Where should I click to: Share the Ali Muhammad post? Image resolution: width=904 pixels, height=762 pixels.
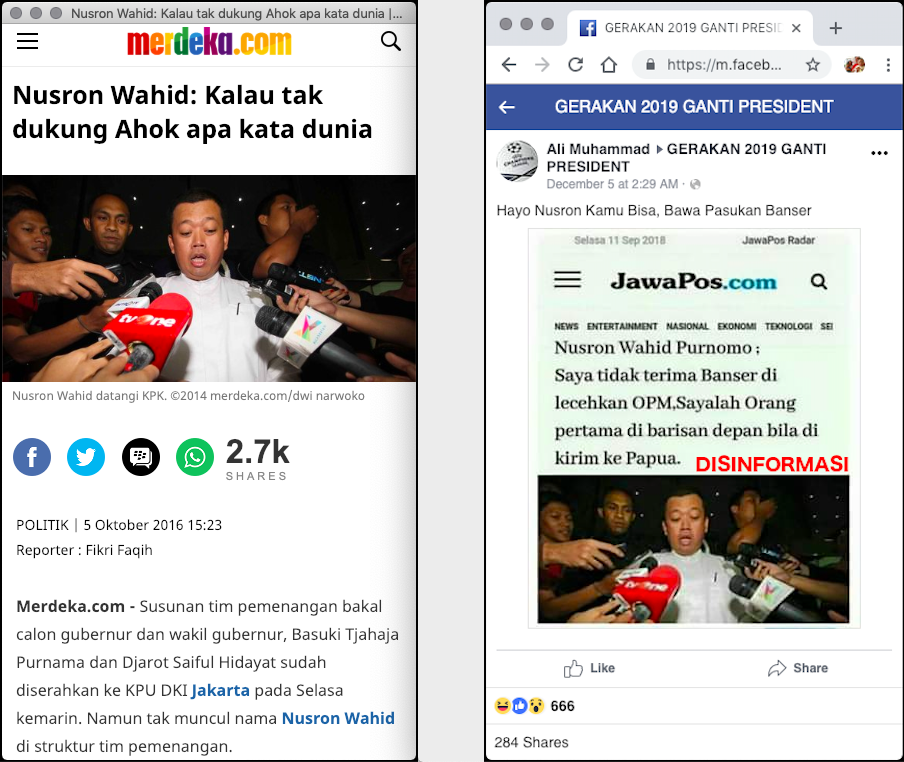[798, 668]
